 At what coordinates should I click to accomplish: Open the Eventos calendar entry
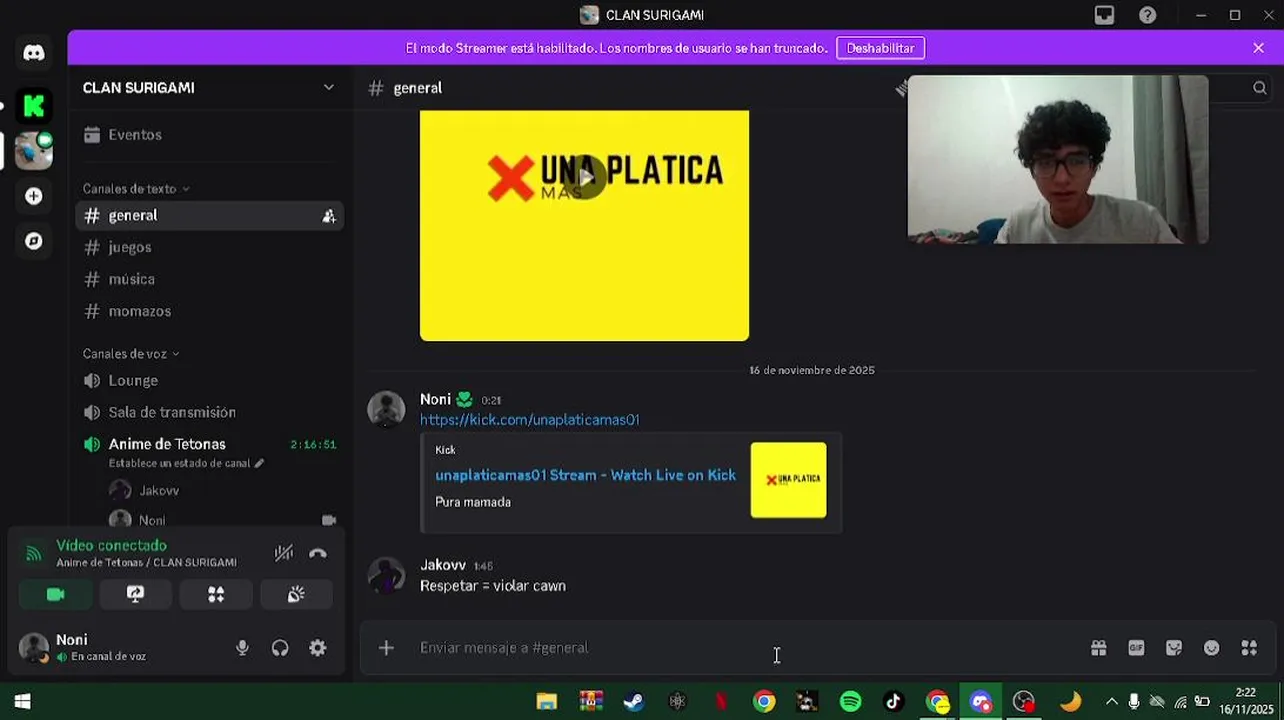[209, 135]
